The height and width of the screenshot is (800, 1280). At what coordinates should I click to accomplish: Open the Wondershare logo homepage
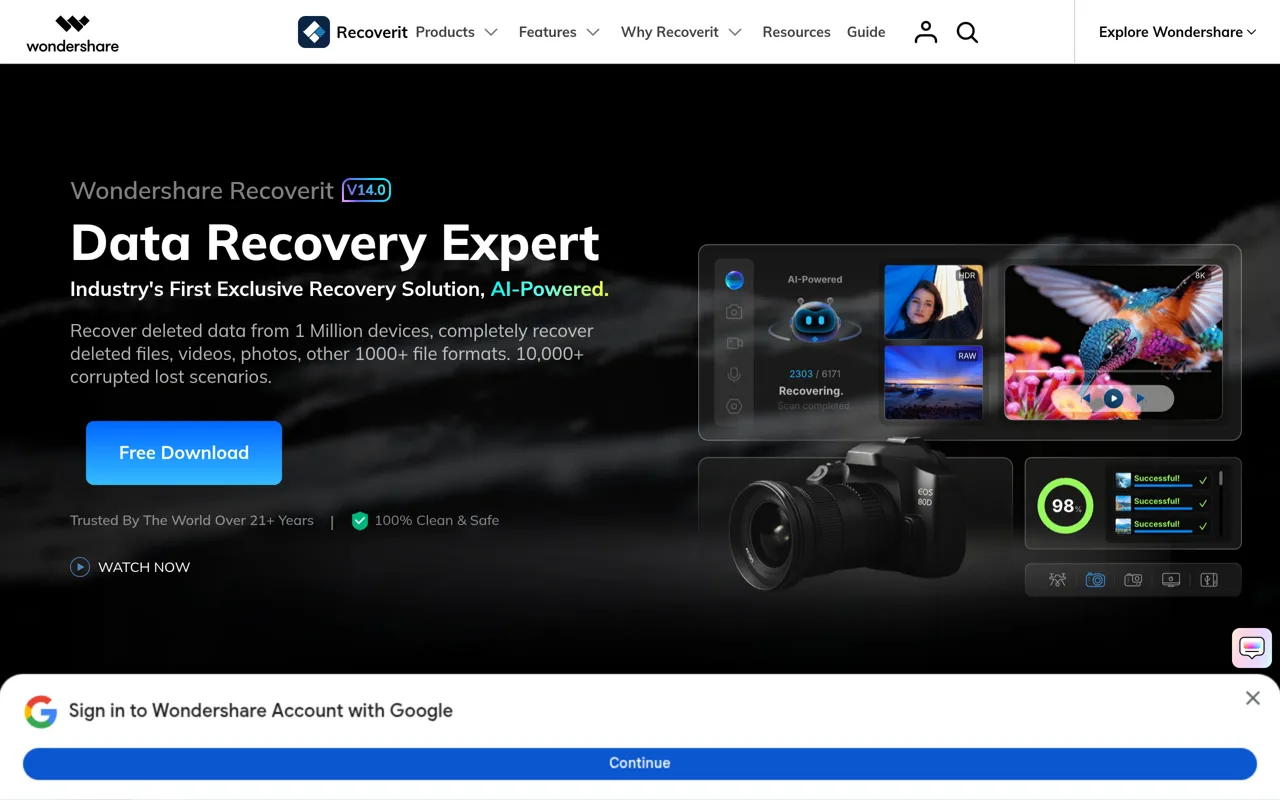coord(72,33)
